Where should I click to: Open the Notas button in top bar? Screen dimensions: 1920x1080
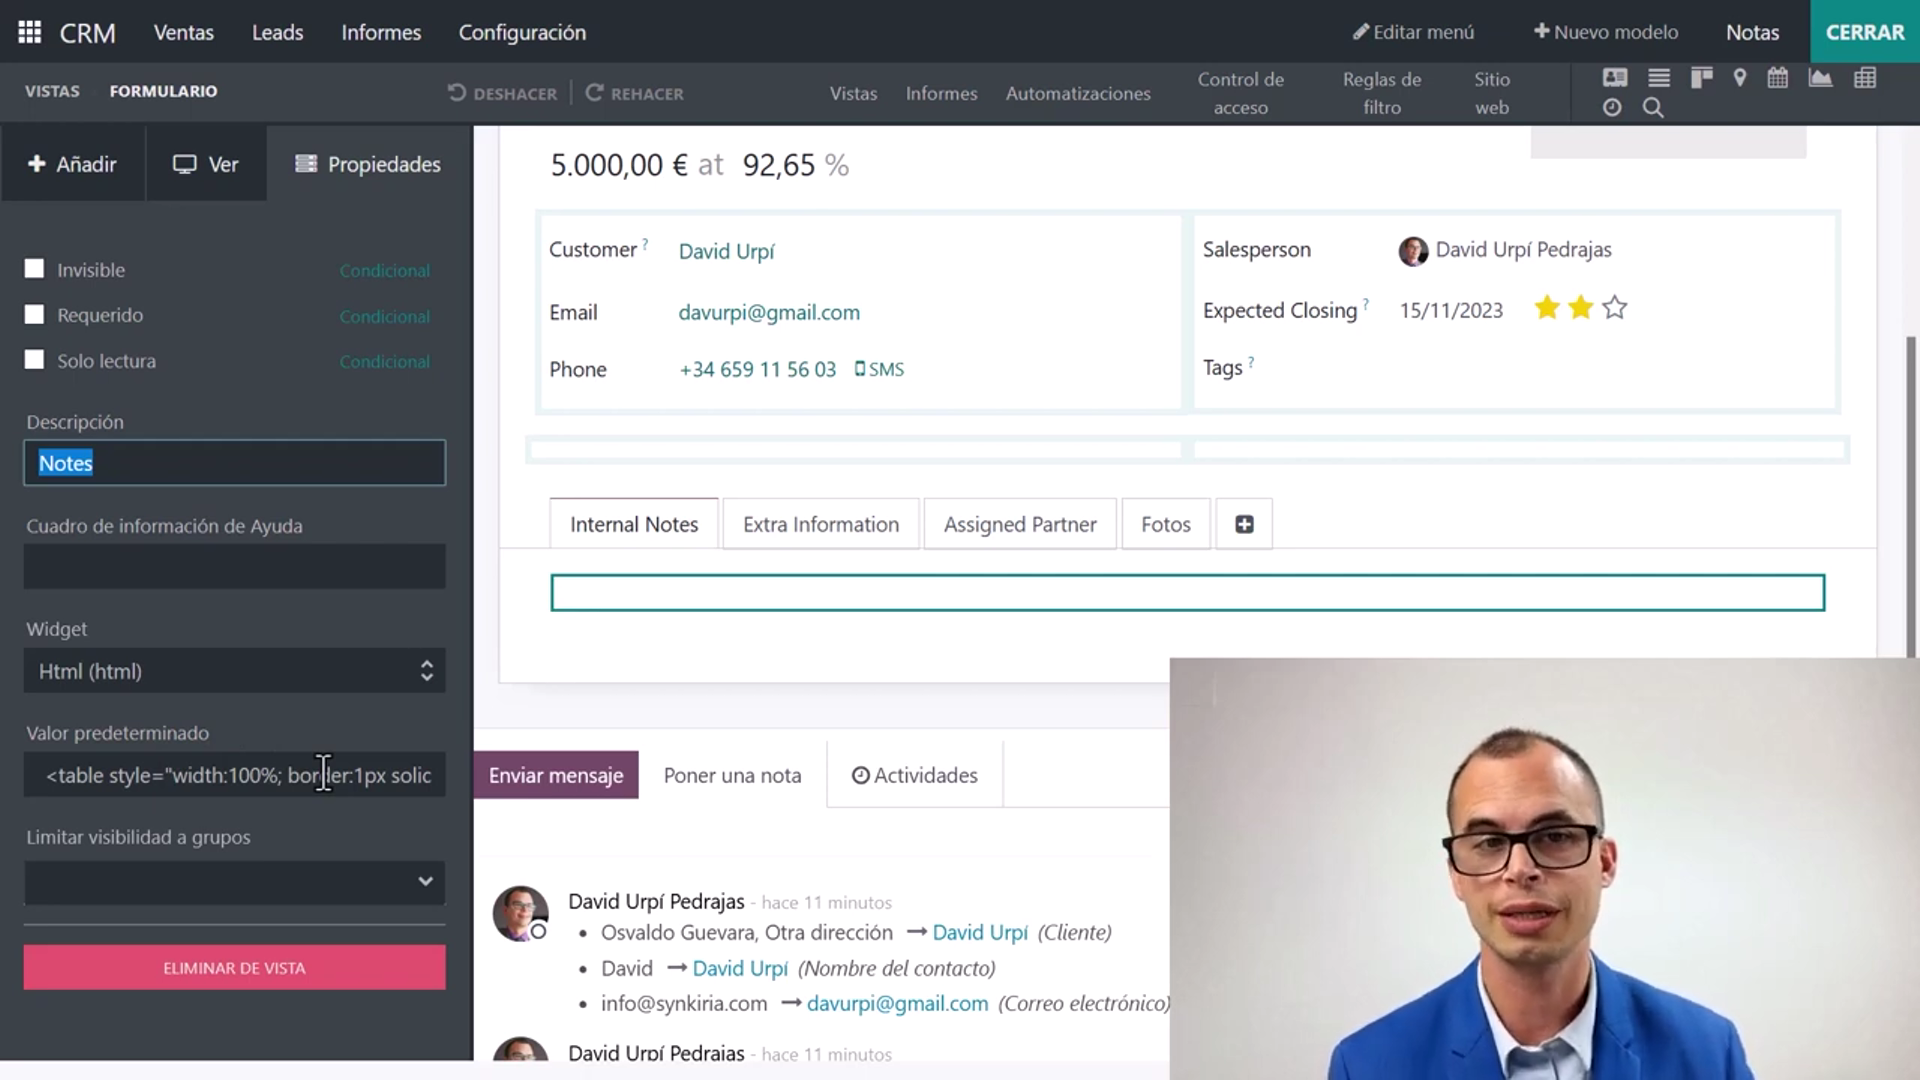click(1752, 32)
